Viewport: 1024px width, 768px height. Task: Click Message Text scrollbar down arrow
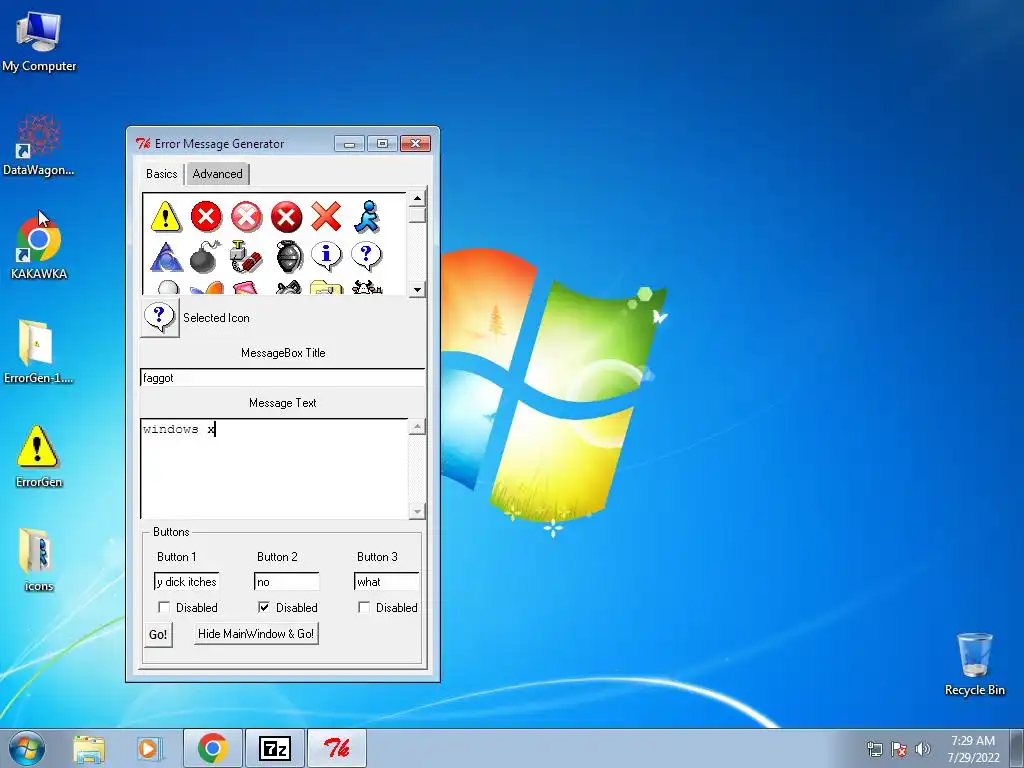click(x=417, y=511)
